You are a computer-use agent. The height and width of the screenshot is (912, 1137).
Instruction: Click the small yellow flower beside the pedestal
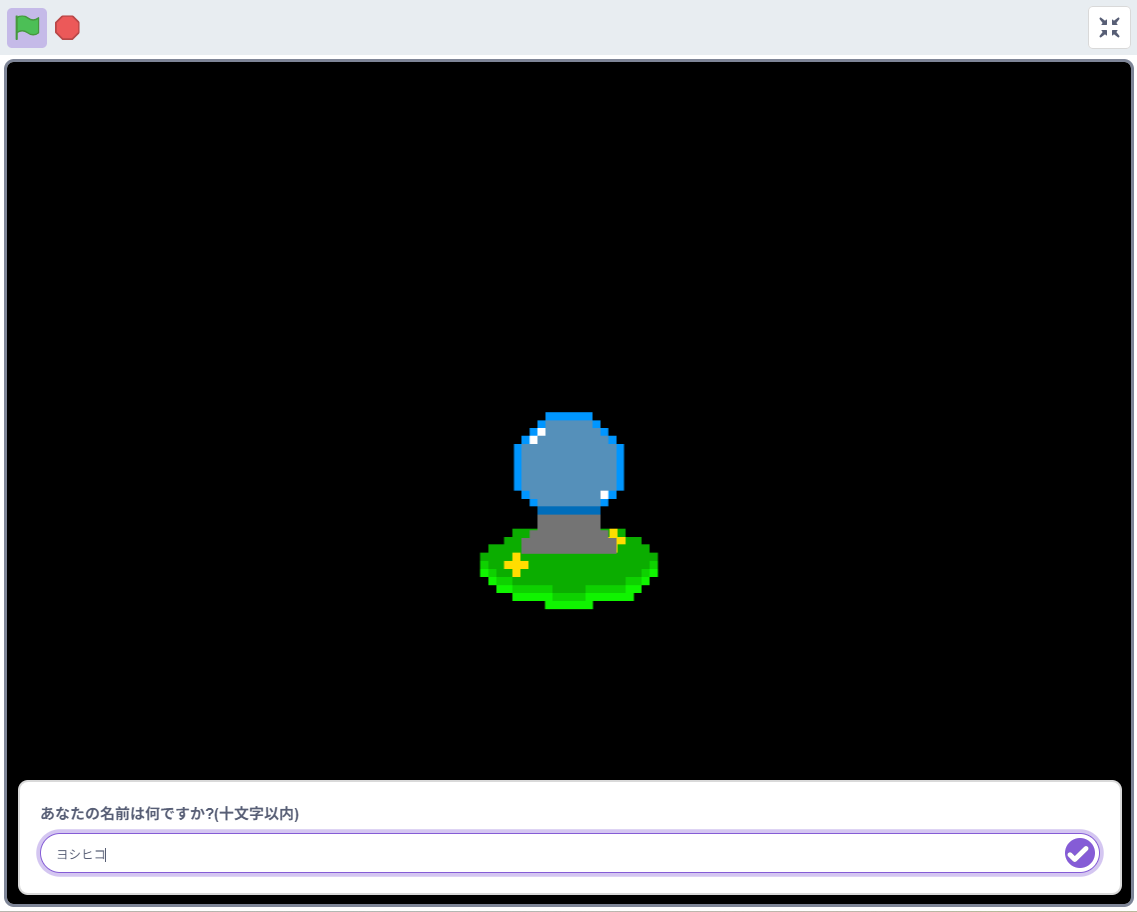tap(617, 537)
